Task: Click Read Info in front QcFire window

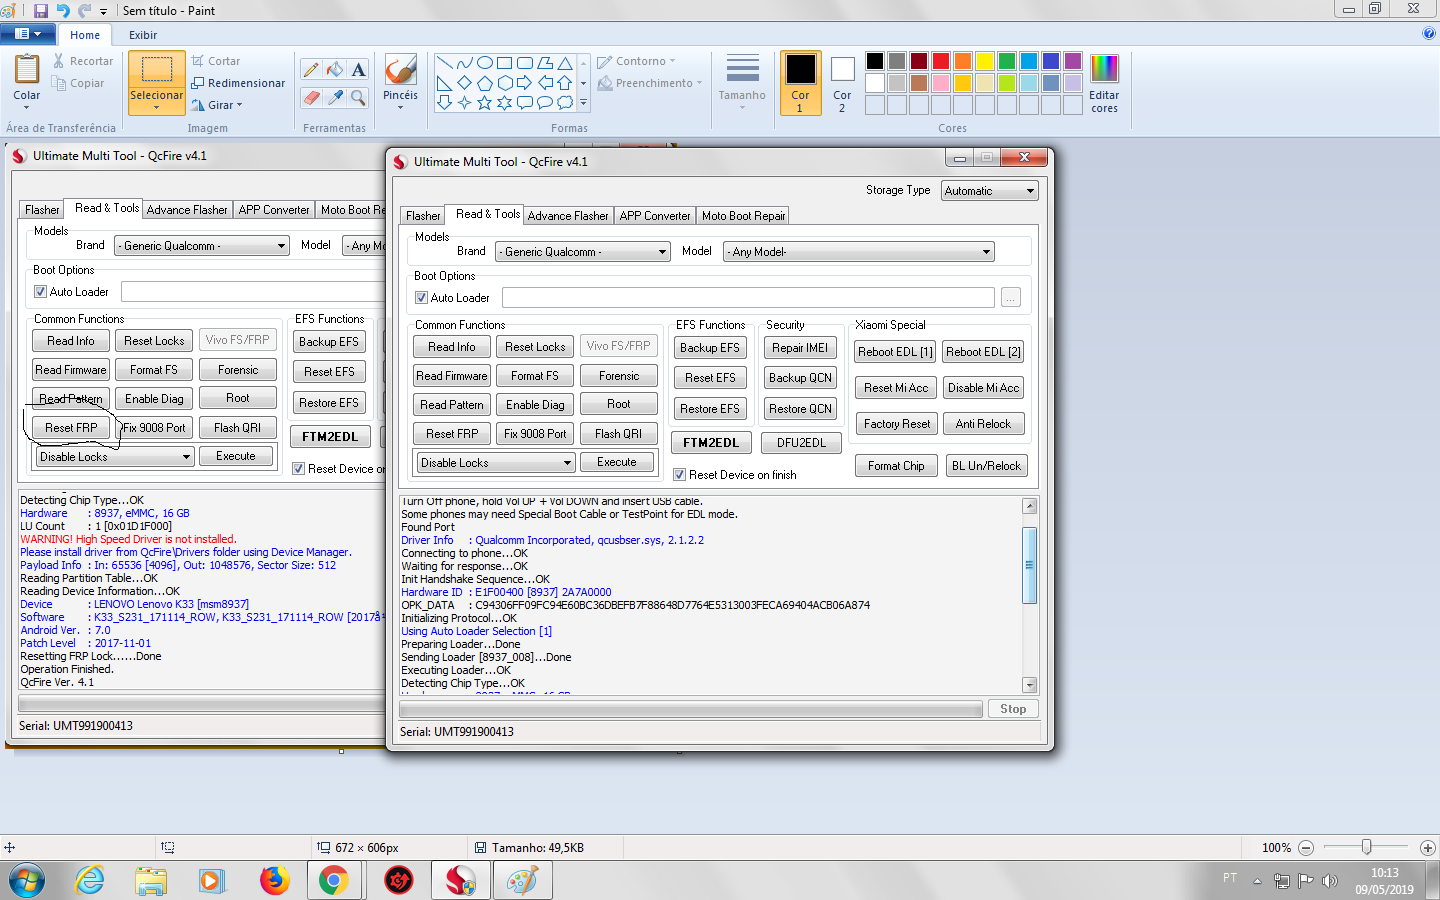Action: click(x=452, y=347)
